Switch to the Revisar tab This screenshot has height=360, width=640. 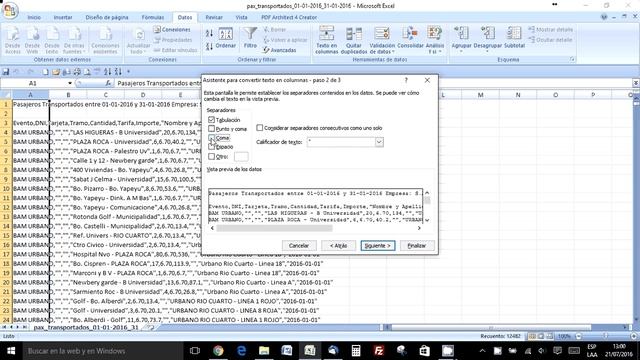pos(214,18)
